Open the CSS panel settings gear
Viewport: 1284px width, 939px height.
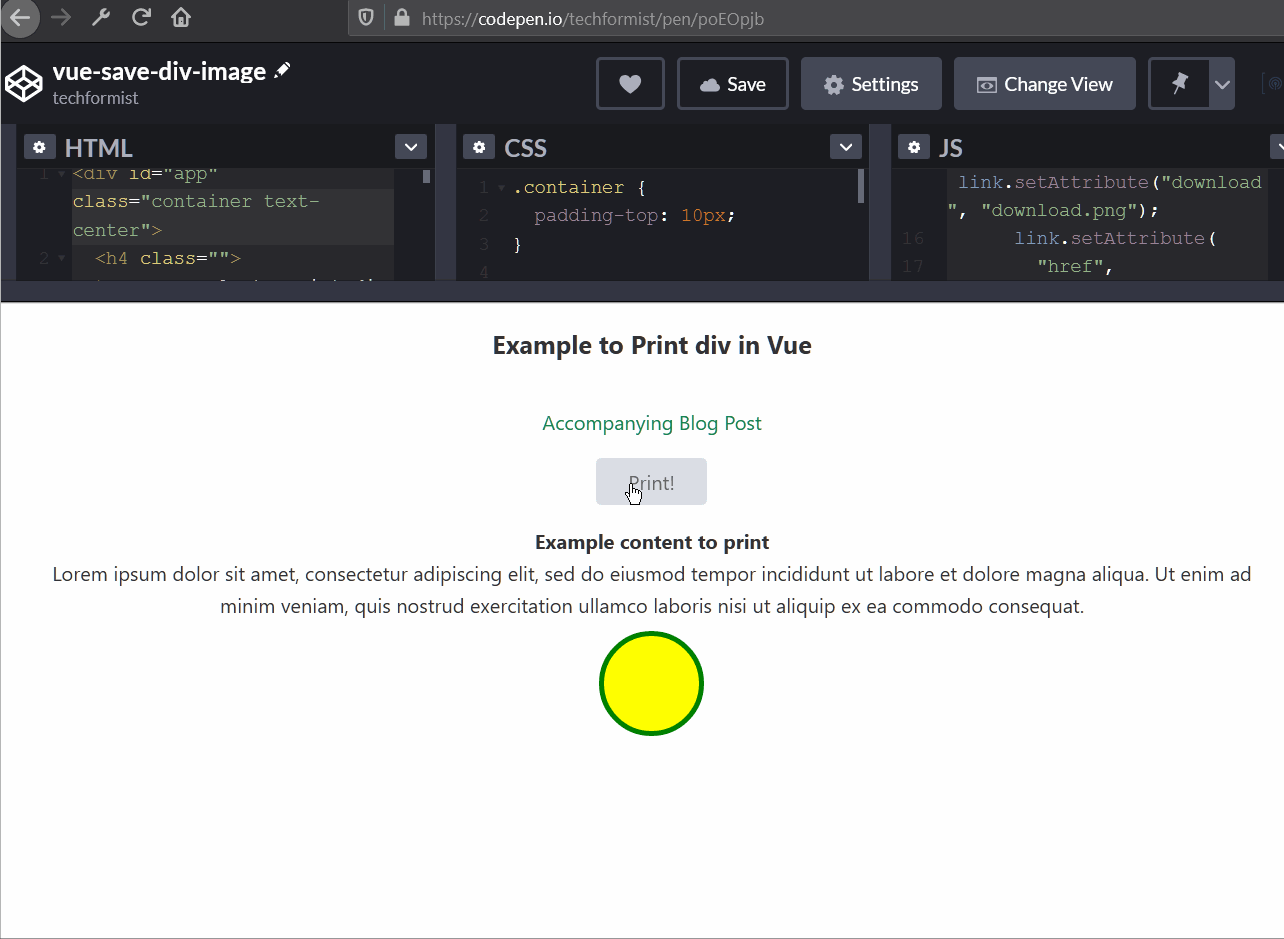(x=479, y=146)
